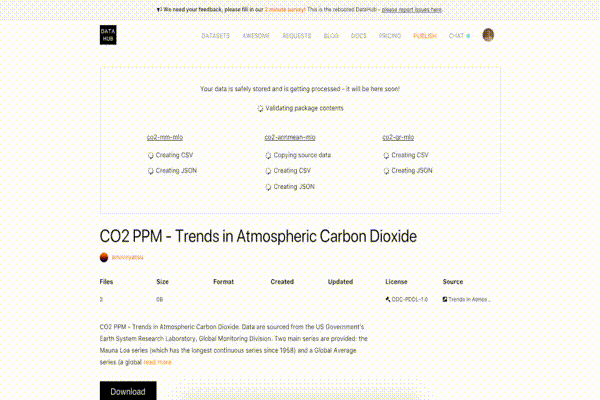The image size is (600, 400).
Task: Open the co2-annmean-mlo resource link
Action: tap(290, 137)
